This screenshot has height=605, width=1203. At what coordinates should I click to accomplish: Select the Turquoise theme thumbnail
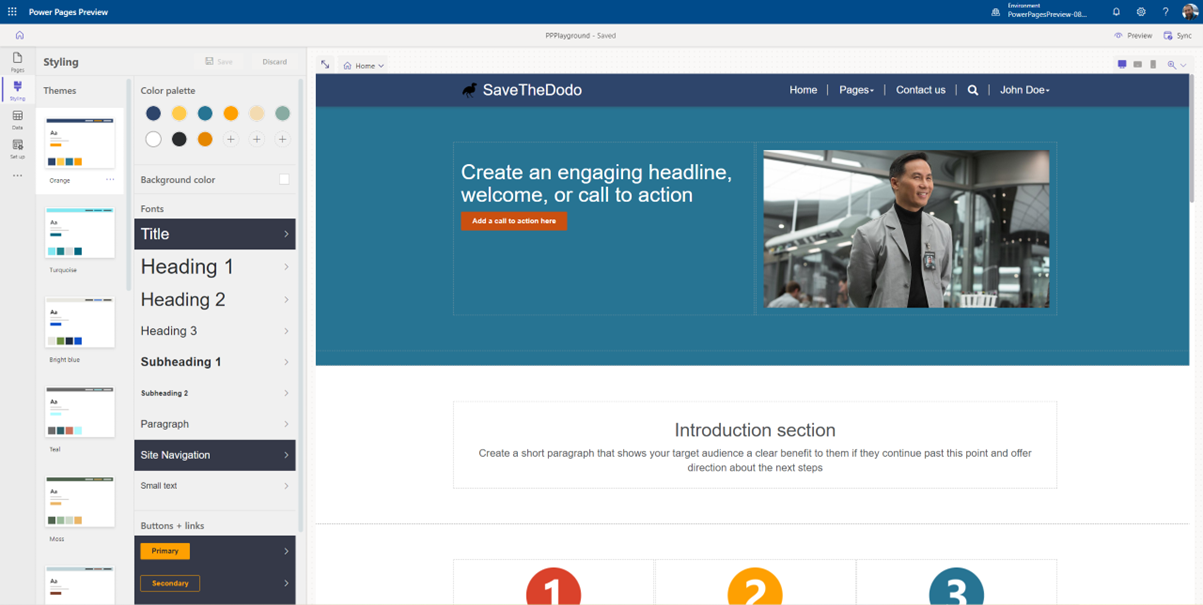tap(80, 233)
